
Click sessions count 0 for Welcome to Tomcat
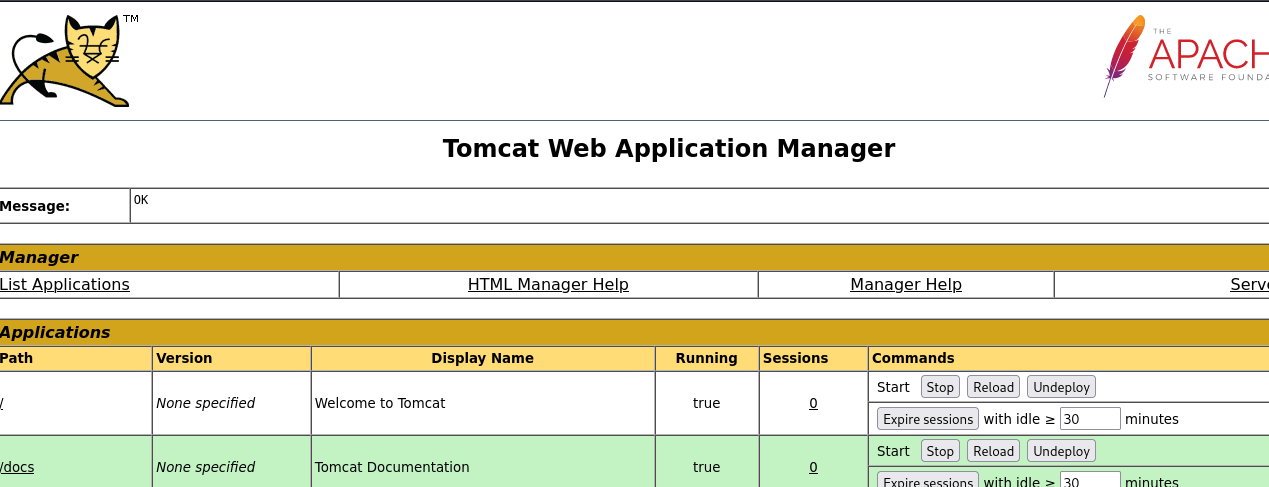[813, 403]
